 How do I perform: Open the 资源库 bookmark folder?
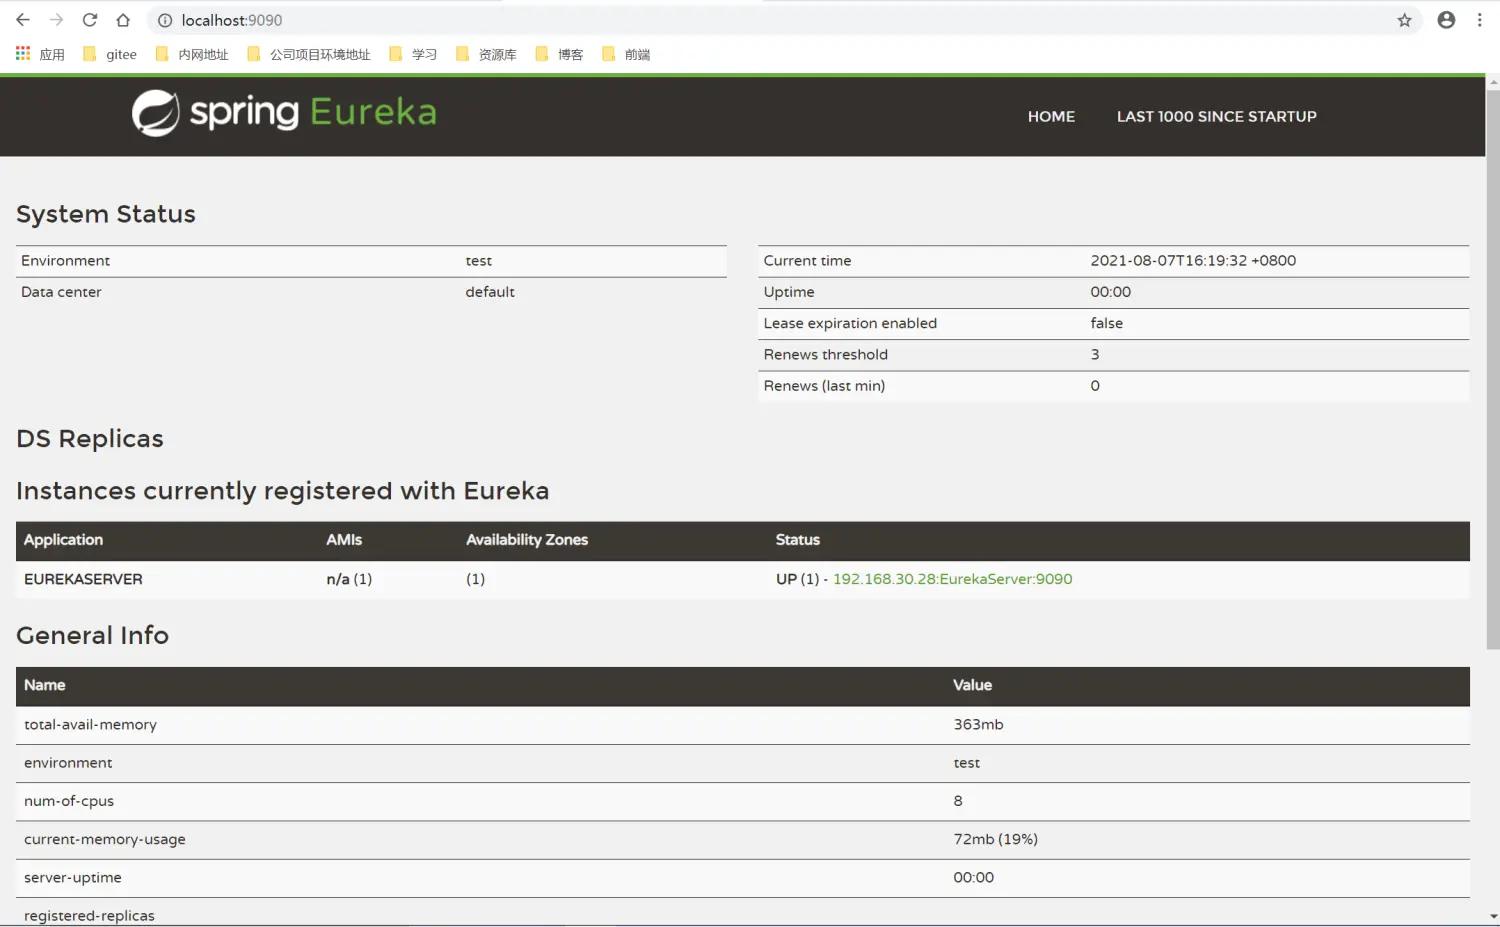(486, 54)
